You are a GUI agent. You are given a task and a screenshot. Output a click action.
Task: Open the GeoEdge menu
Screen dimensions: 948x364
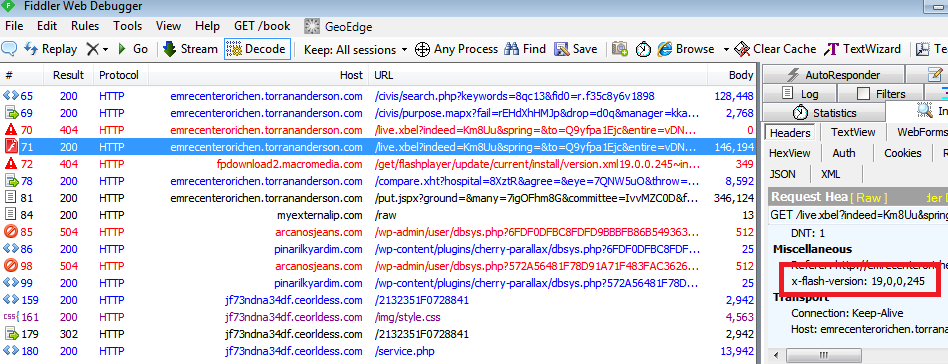pyautogui.click(x=339, y=27)
